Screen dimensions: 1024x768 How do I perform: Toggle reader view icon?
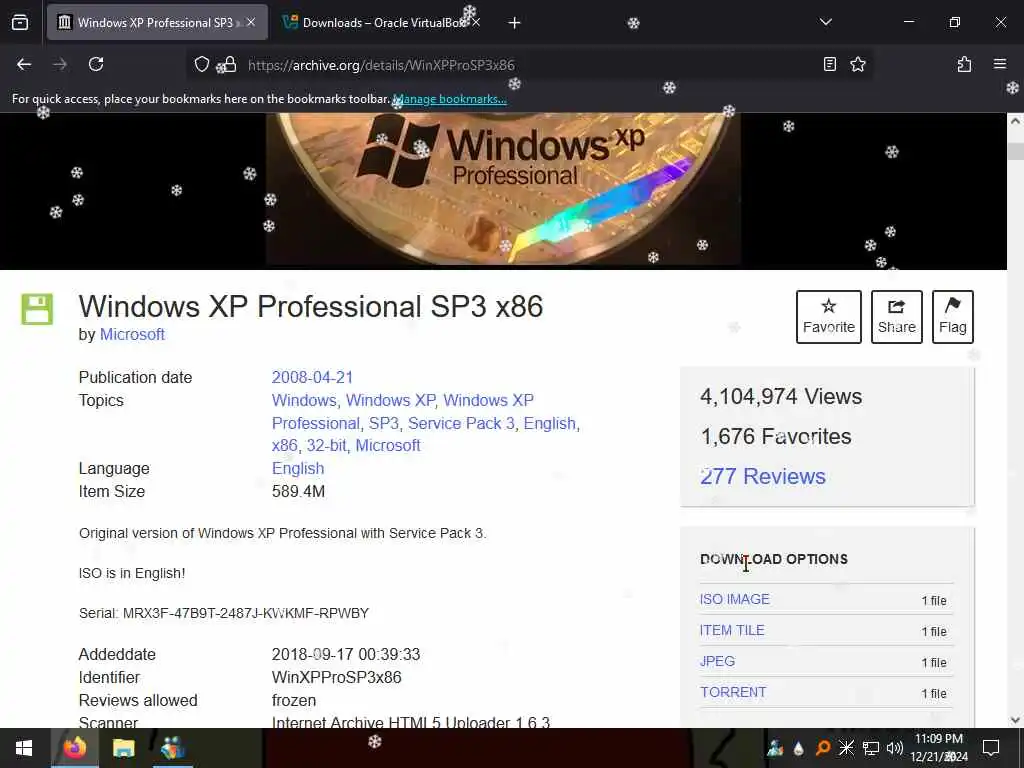[x=829, y=64]
